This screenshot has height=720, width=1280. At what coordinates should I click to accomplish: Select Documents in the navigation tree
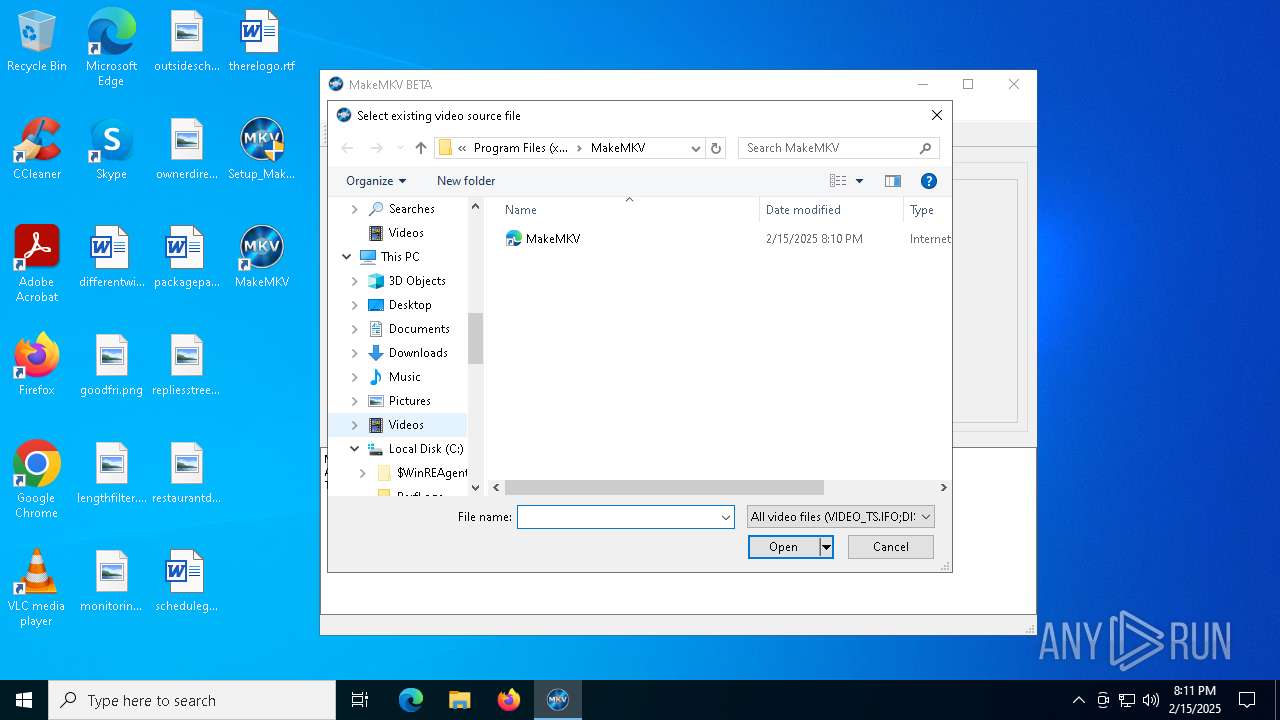pyautogui.click(x=419, y=329)
